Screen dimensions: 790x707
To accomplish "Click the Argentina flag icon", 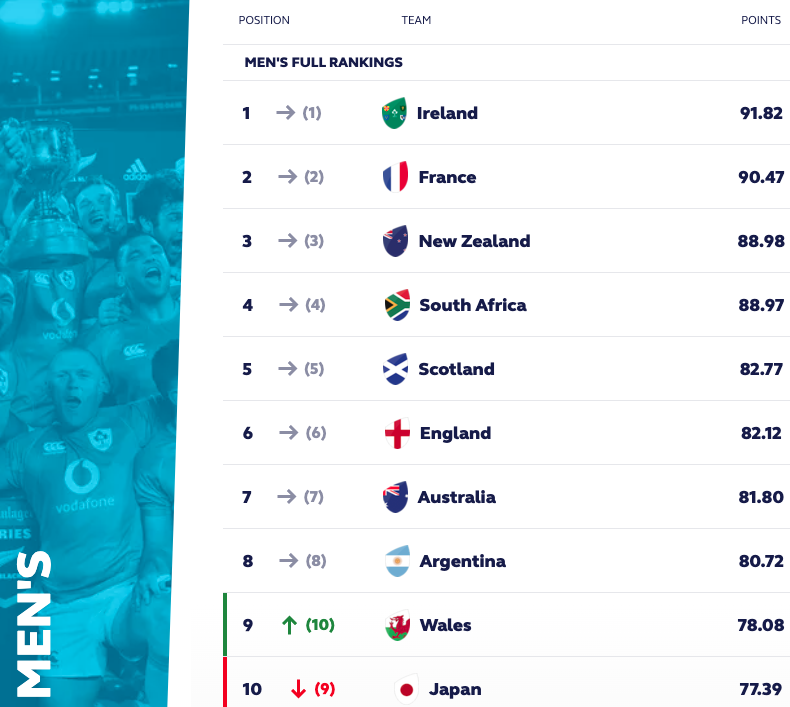I will pos(397,561).
